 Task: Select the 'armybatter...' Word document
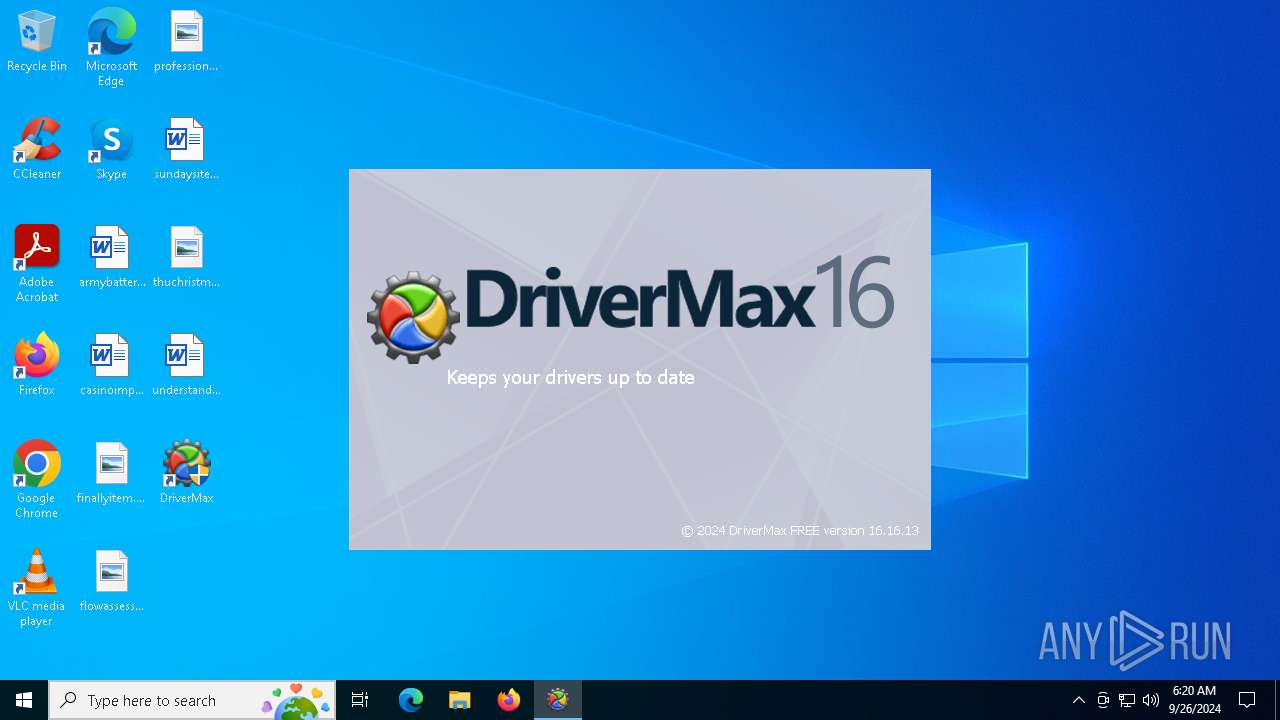click(111, 258)
